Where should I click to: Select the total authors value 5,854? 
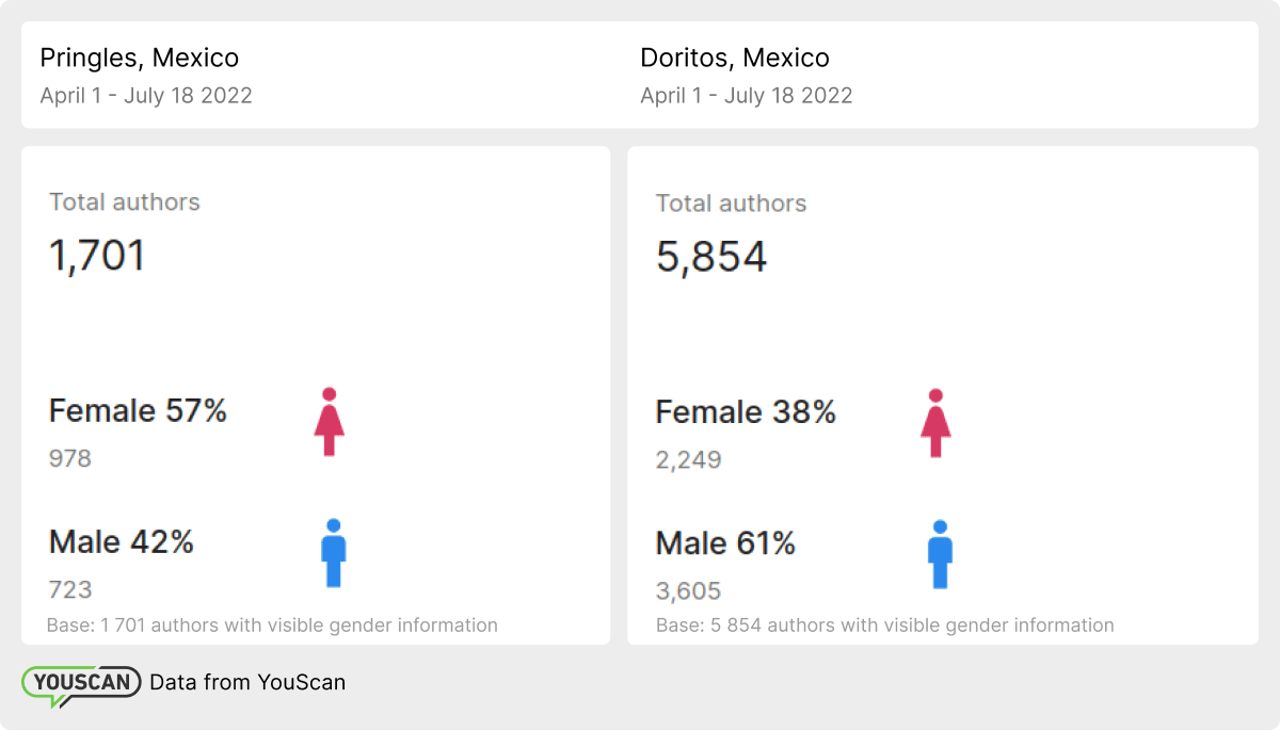pos(711,257)
